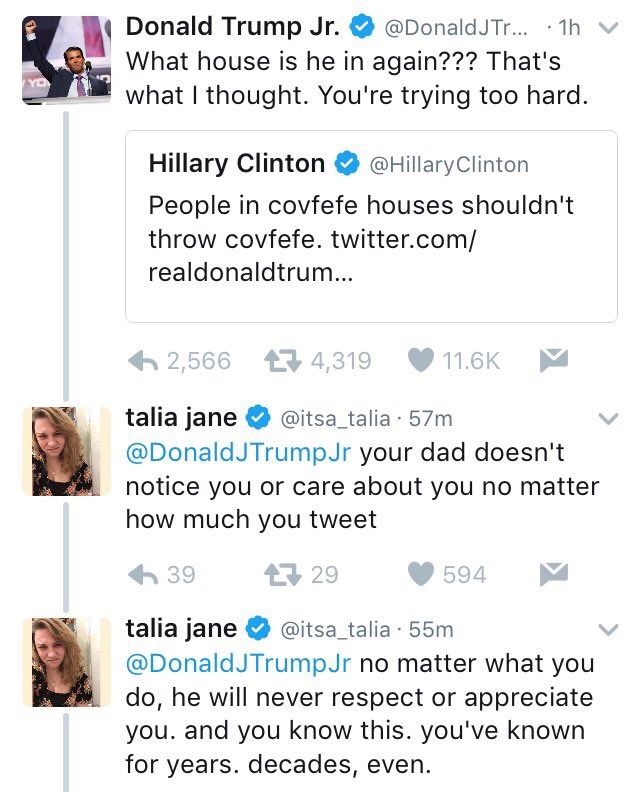
Task: Click the @itsa_talia handle on 55m tweet
Action: pyautogui.click(x=334, y=629)
